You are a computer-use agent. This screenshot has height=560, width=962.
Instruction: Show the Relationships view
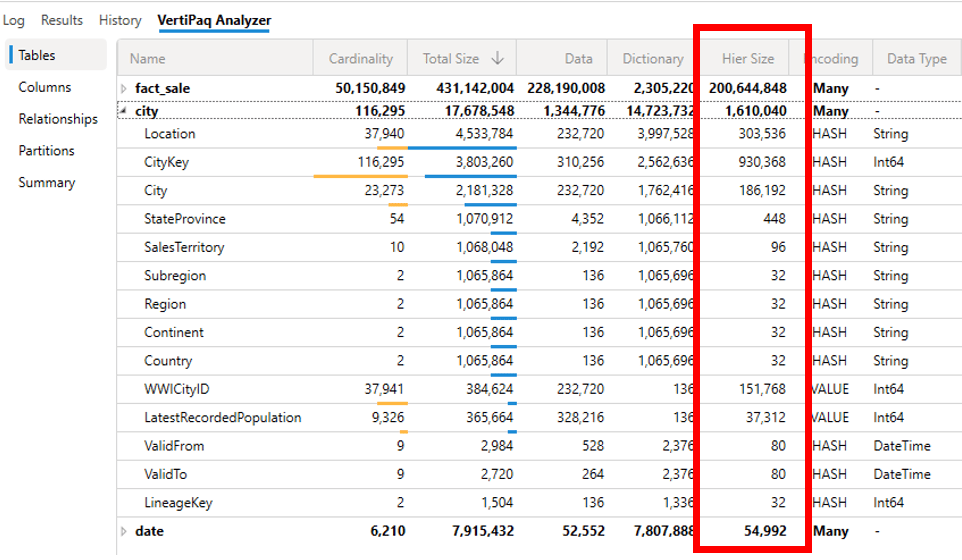pyautogui.click(x=58, y=119)
